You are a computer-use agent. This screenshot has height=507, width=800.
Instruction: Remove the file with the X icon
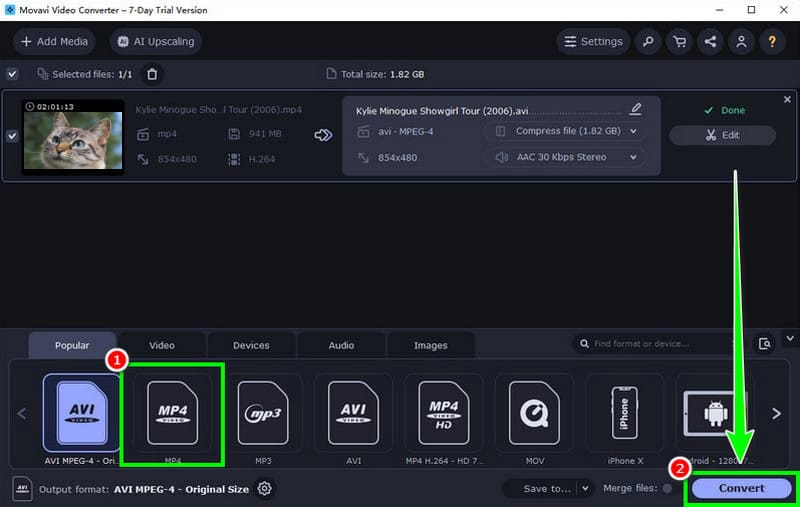click(x=787, y=99)
